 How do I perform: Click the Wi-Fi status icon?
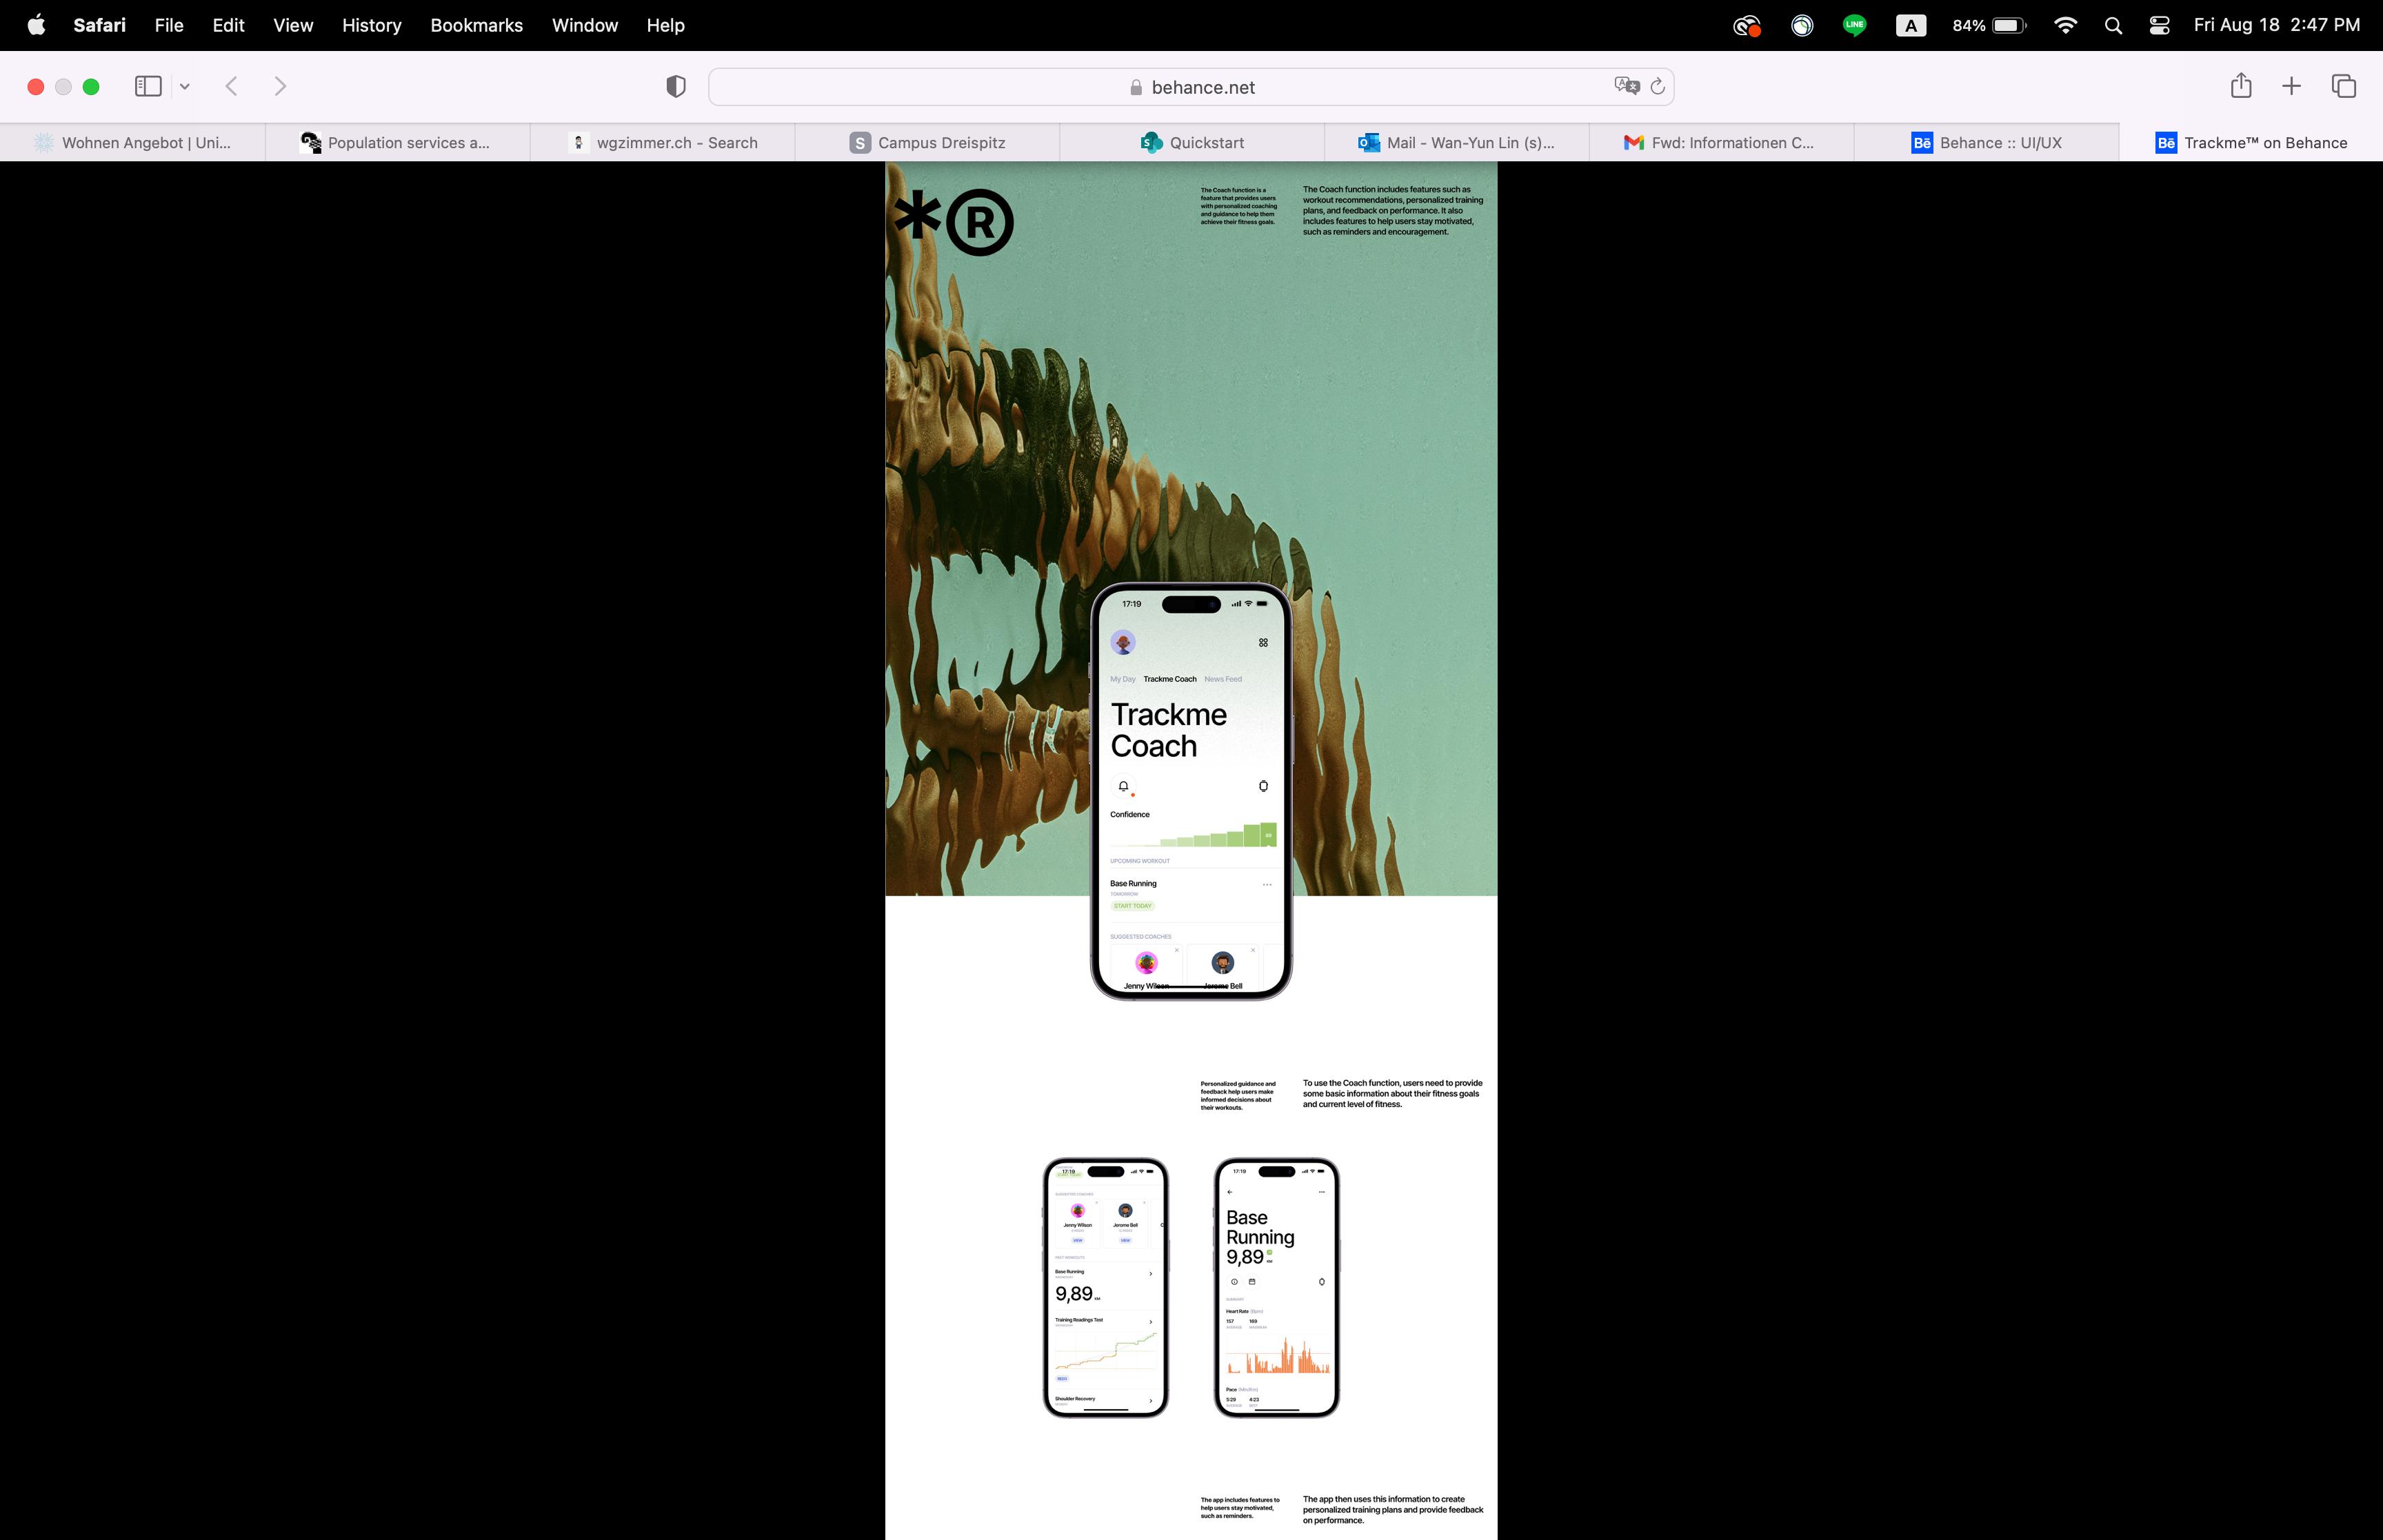click(x=2065, y=25)
